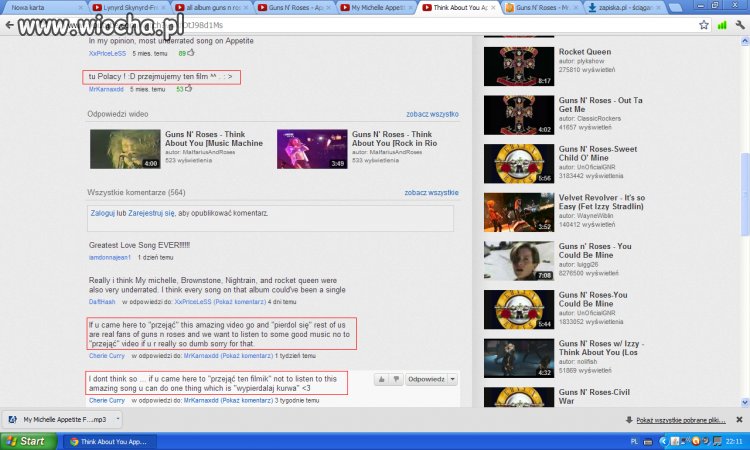Click the scrollbar up arrow
This screenshot has width=750, height=450.
745,42
